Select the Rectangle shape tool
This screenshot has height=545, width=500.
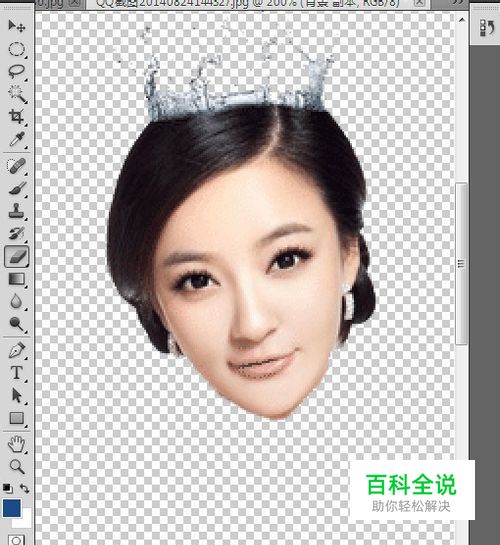pyautogui.click(x=16, y=418)
